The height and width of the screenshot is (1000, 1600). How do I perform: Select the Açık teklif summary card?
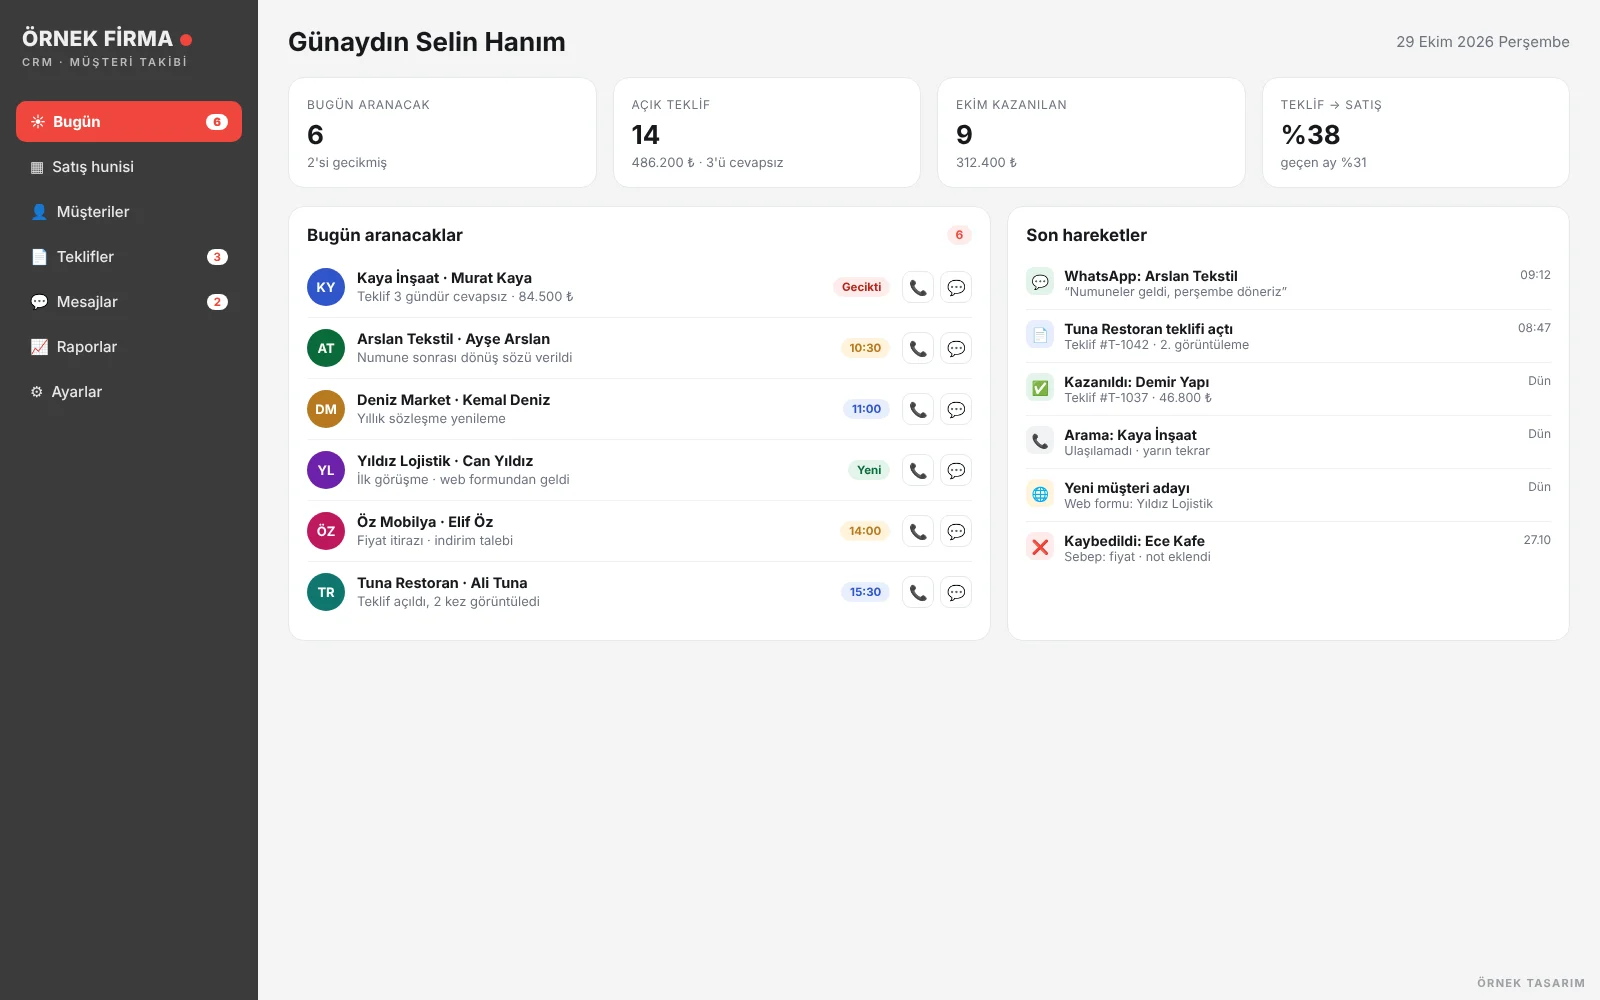click(x=767, y=132)
